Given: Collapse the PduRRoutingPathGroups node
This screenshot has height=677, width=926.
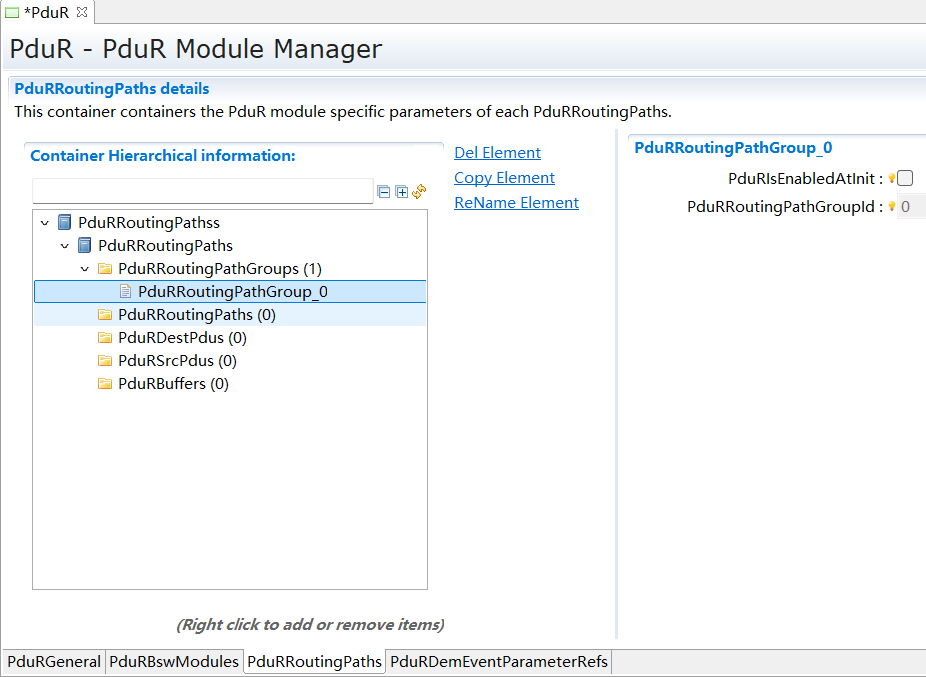Looking at the screenshot, I should coord(84,268).
